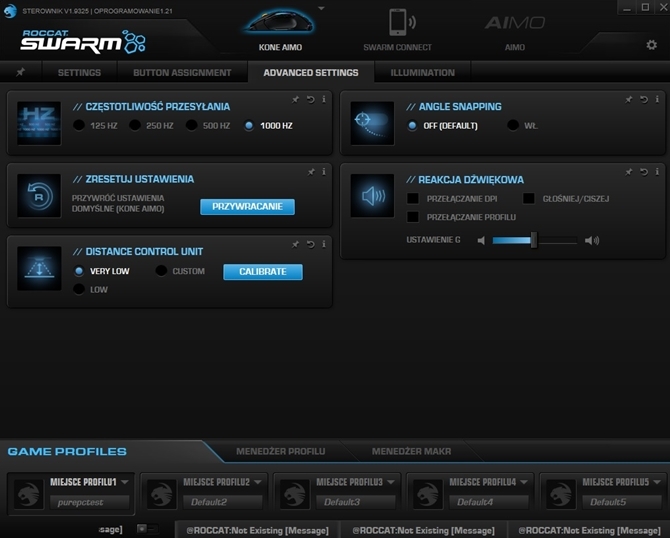Show info for Zresetuj Ustawienia panel
Image resolution: width=670 pixels, height=538 pixels.
(x=324, y=171)
